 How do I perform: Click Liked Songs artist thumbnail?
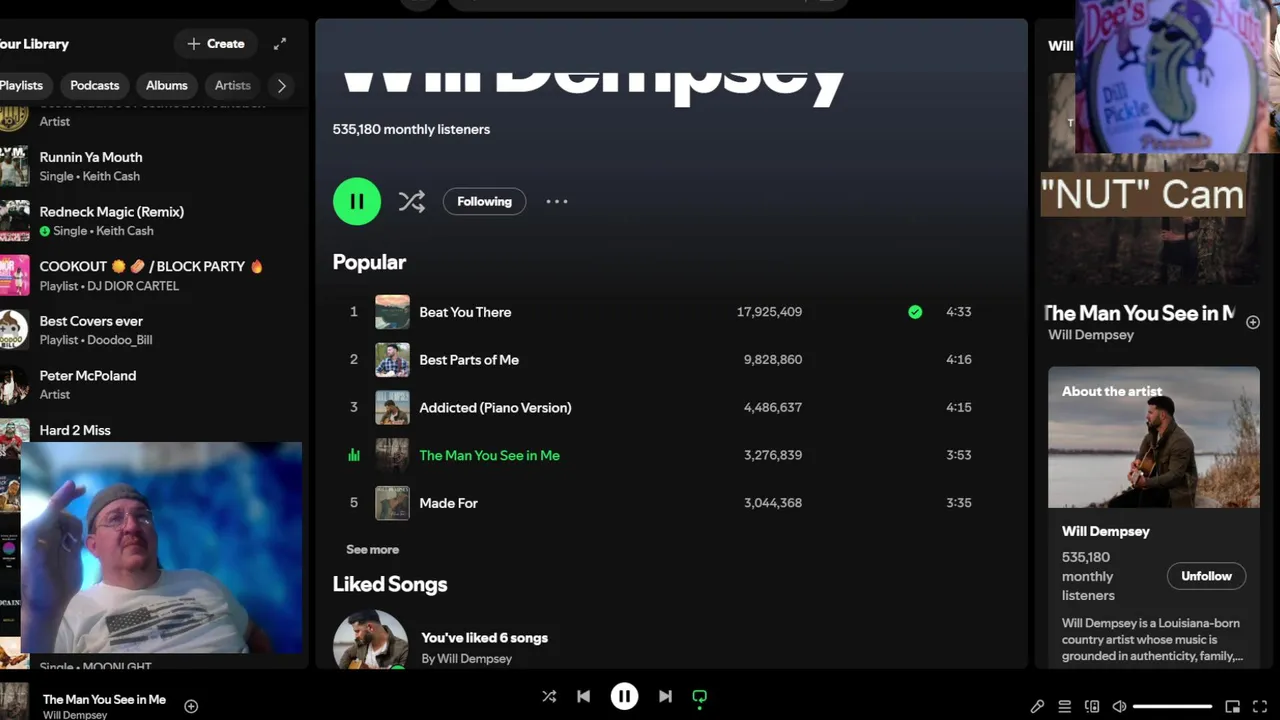(371, 639)
